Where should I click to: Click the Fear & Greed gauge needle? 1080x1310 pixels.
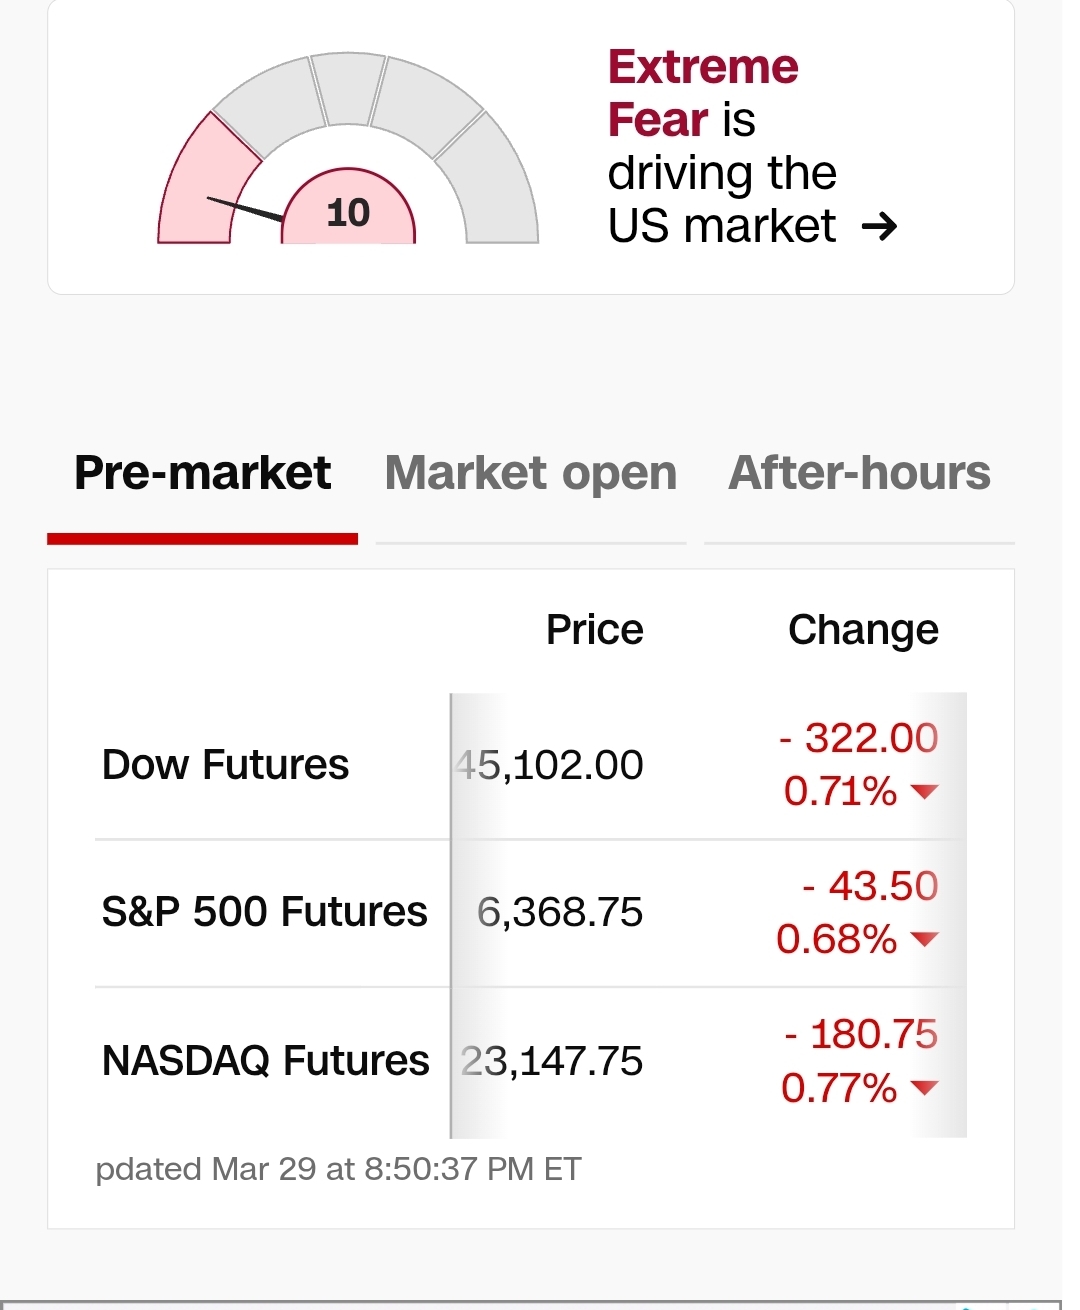(245, 209)
